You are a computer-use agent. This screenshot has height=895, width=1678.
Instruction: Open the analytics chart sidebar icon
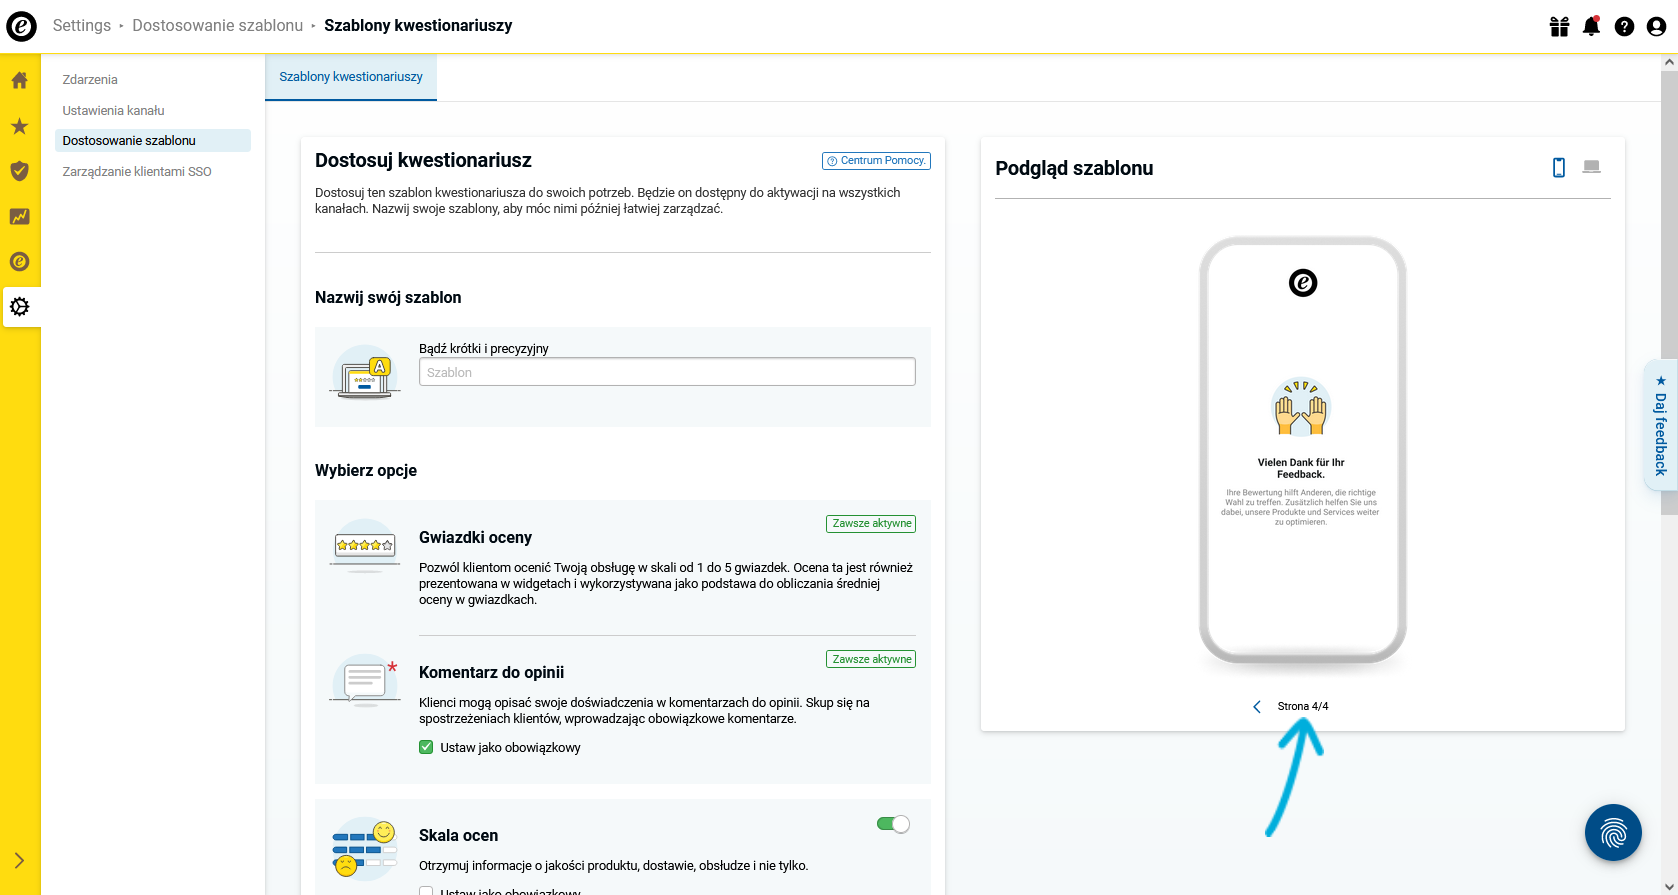click(x=19, y=216)
